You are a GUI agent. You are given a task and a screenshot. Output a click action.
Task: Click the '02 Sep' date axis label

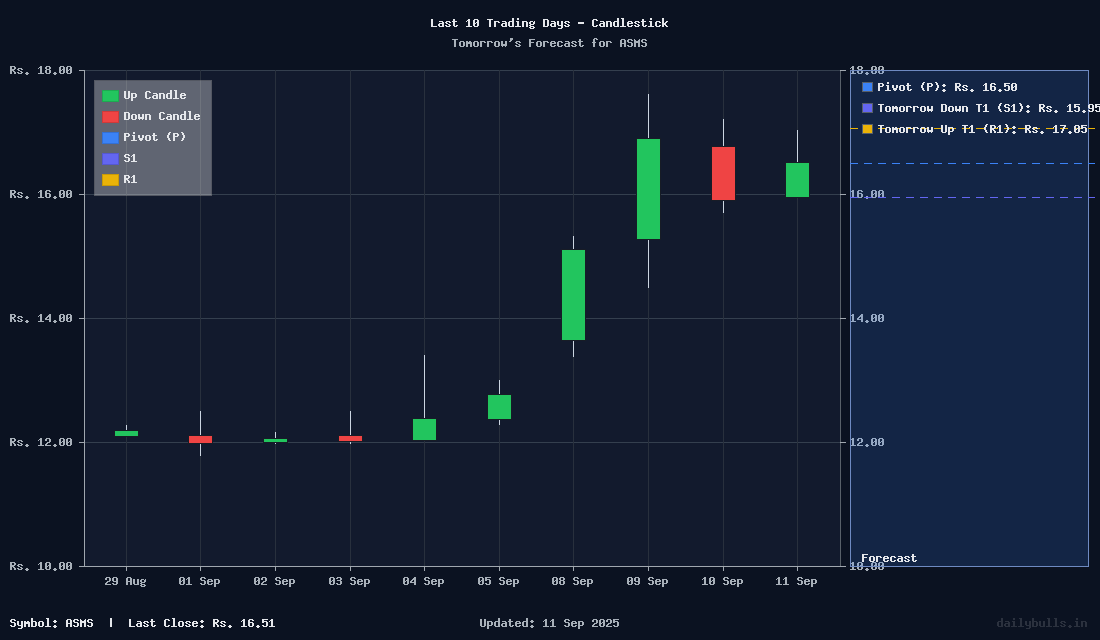point(274,581)
